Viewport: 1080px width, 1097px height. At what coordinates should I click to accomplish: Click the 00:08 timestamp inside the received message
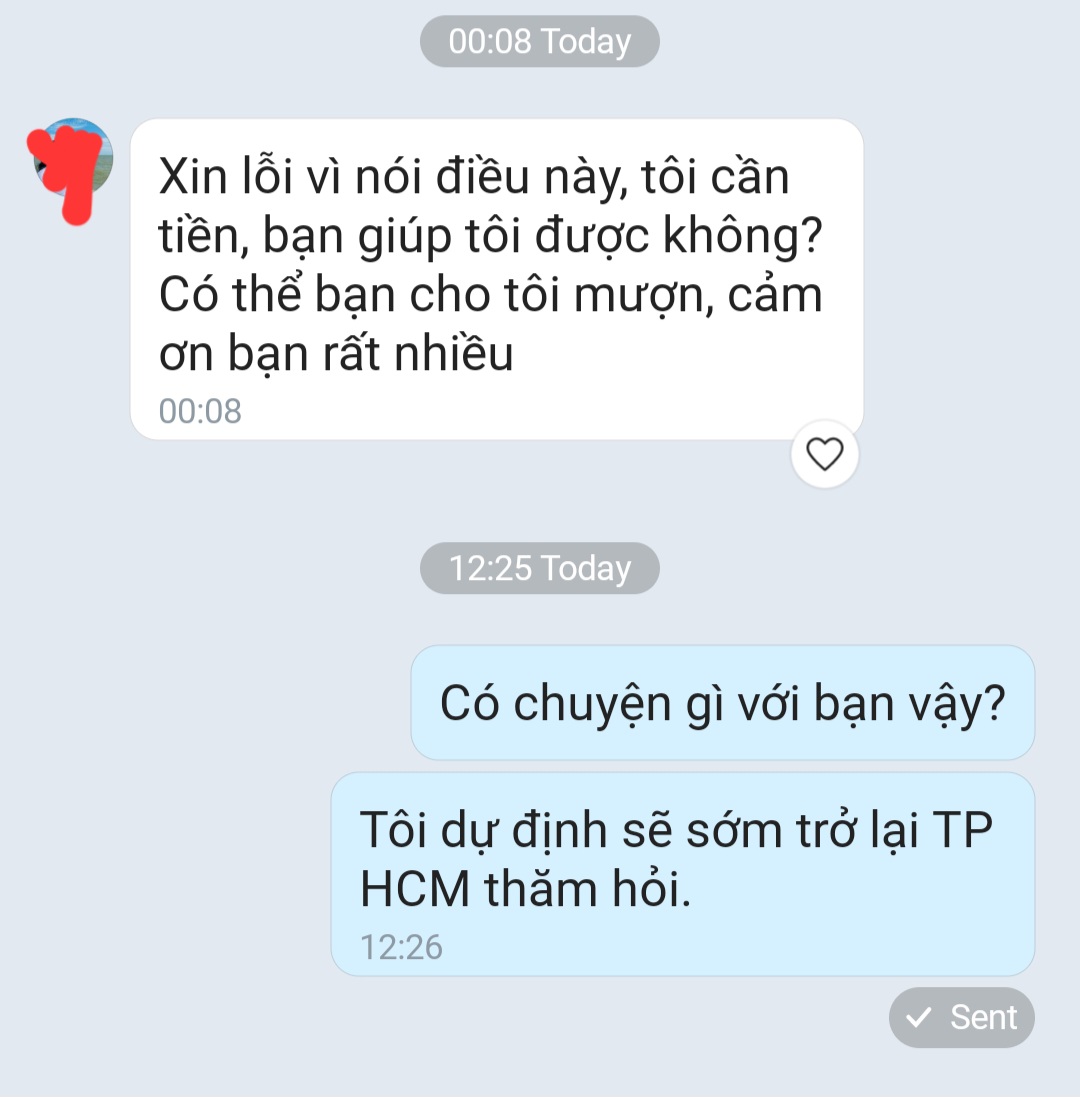click(200, 411)
